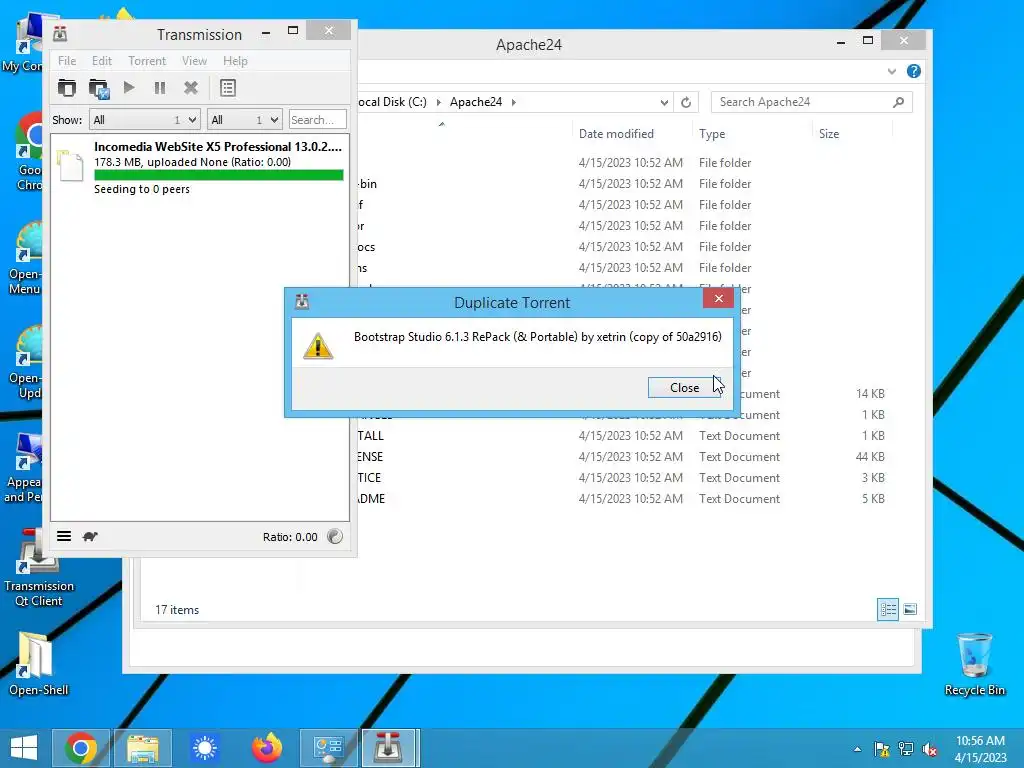Click the open torrent from URL toolbar icon
The width and height of the screenshot is (1024, 768).
coord(99,88)
